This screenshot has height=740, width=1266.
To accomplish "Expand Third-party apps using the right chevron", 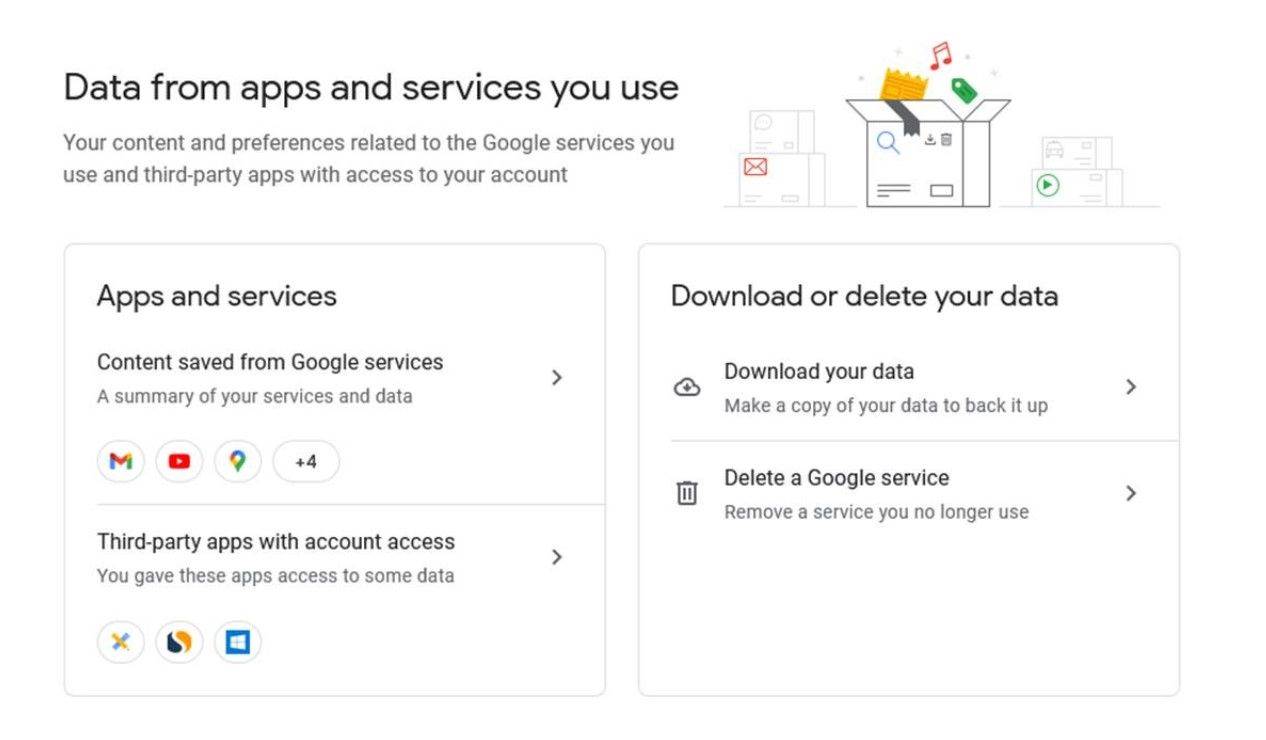I will click(x=557, y=557).
